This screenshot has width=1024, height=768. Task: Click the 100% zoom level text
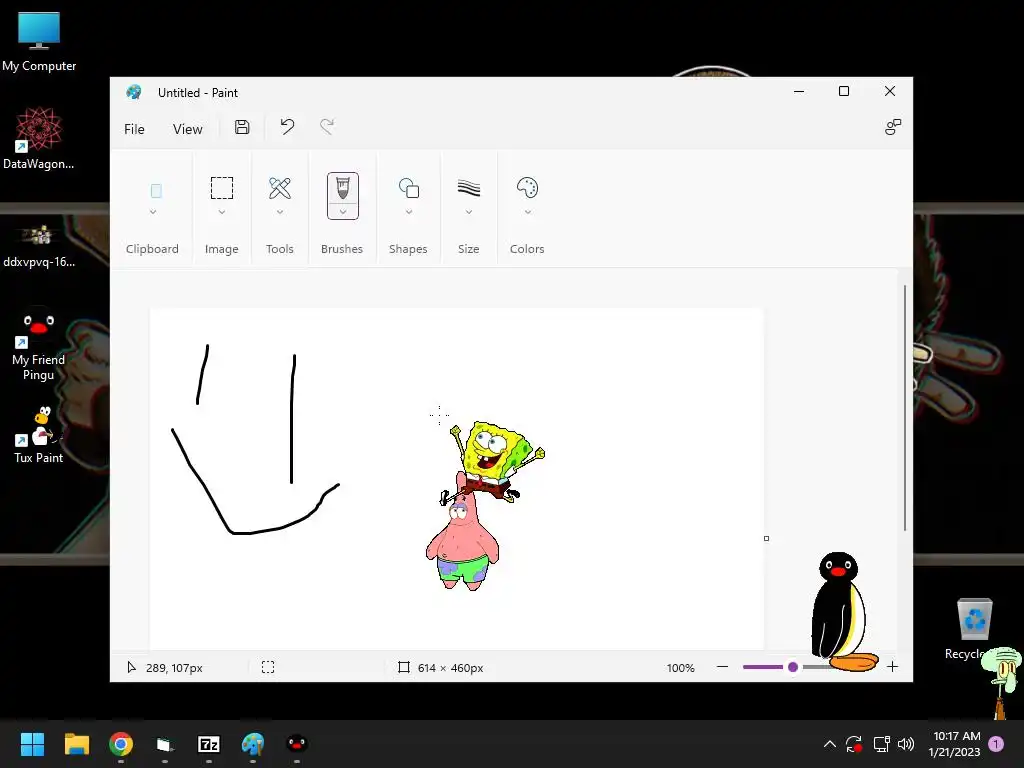pyautogui.click(x=680, y=667)
